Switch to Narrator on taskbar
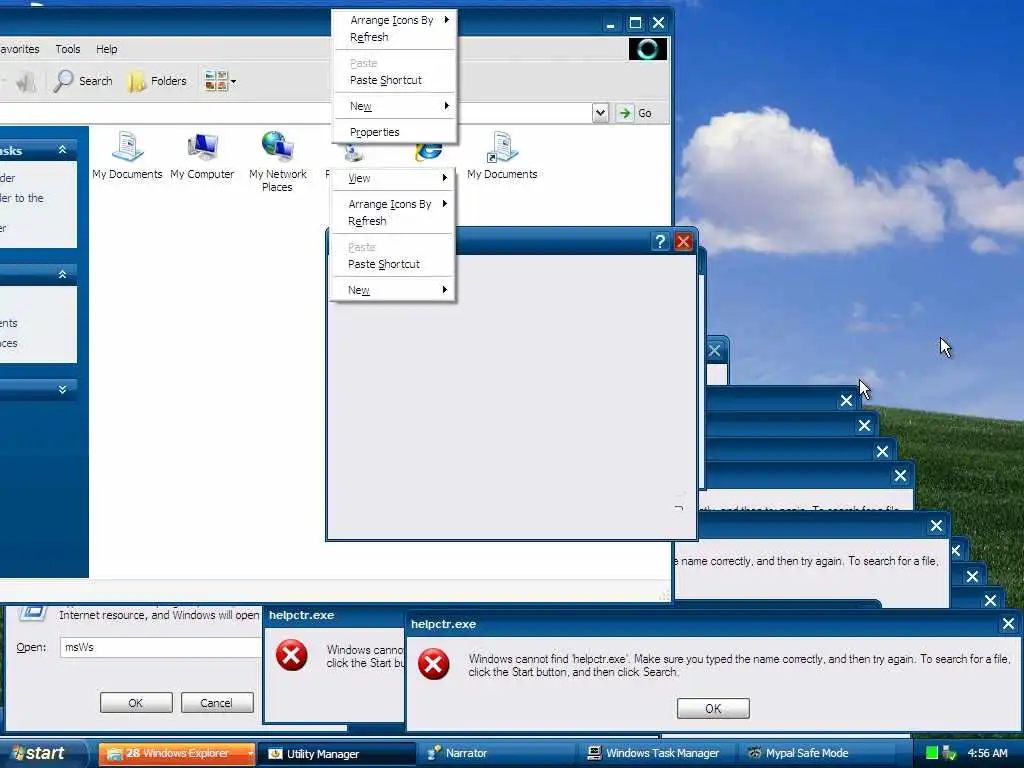 pyautogui.click(x=496, y=754)
